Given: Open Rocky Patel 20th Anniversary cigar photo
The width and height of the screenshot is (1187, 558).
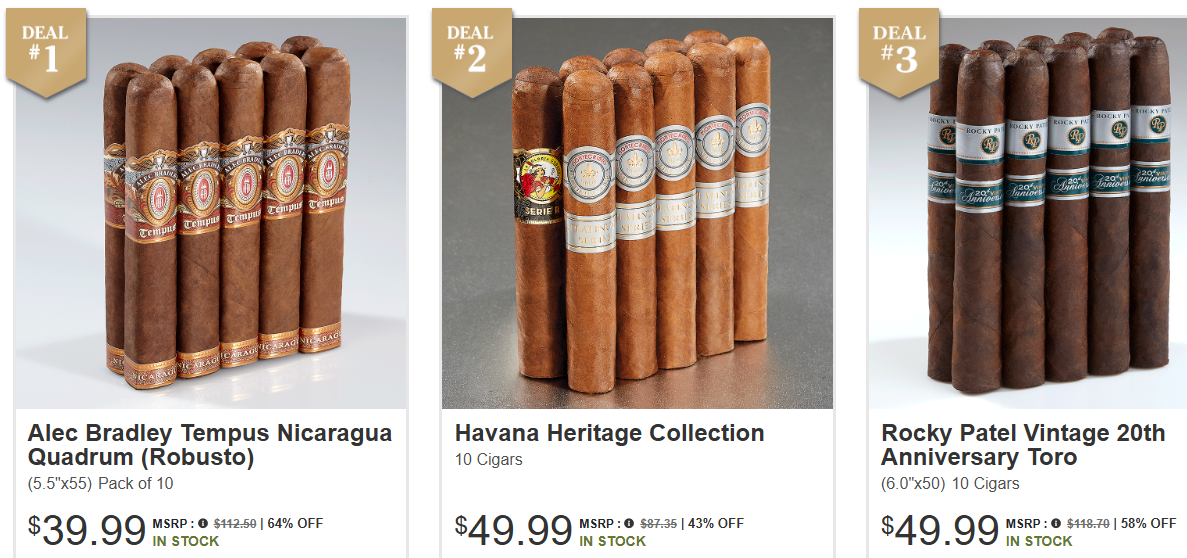Looking at the screenshot, I should tap(1027, 213).
